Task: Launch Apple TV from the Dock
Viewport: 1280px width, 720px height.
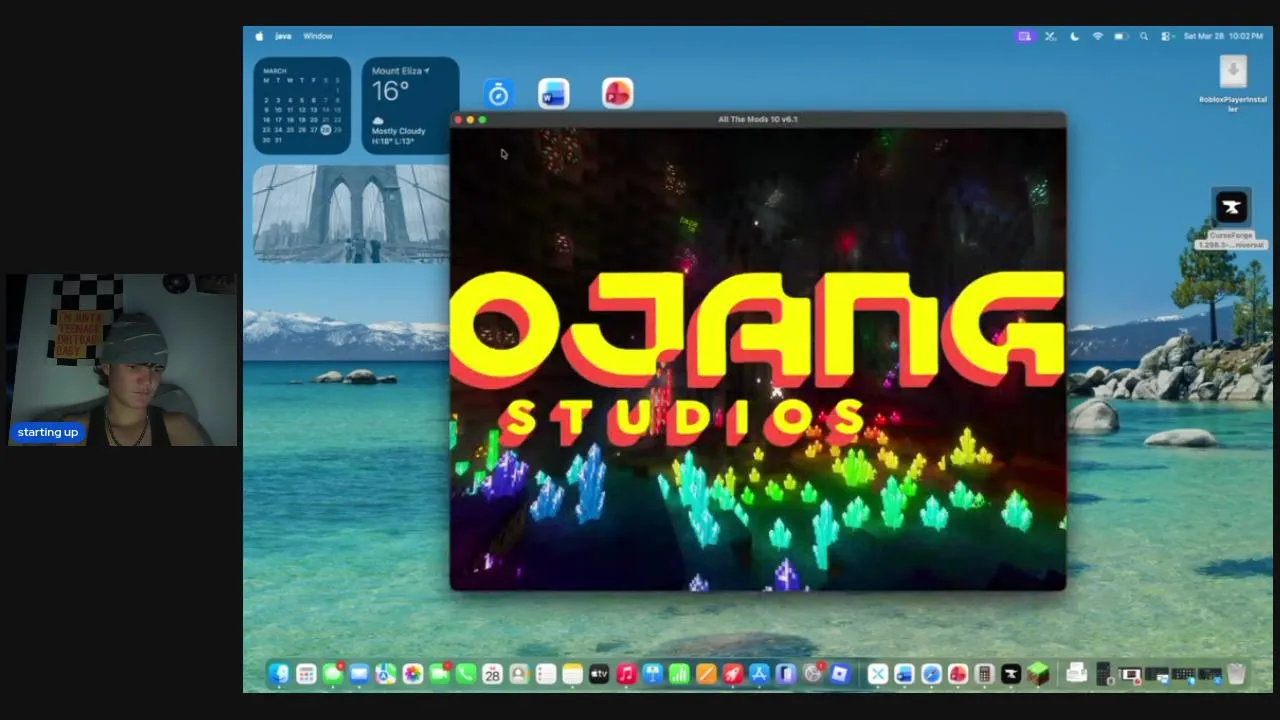Action: 599,674
